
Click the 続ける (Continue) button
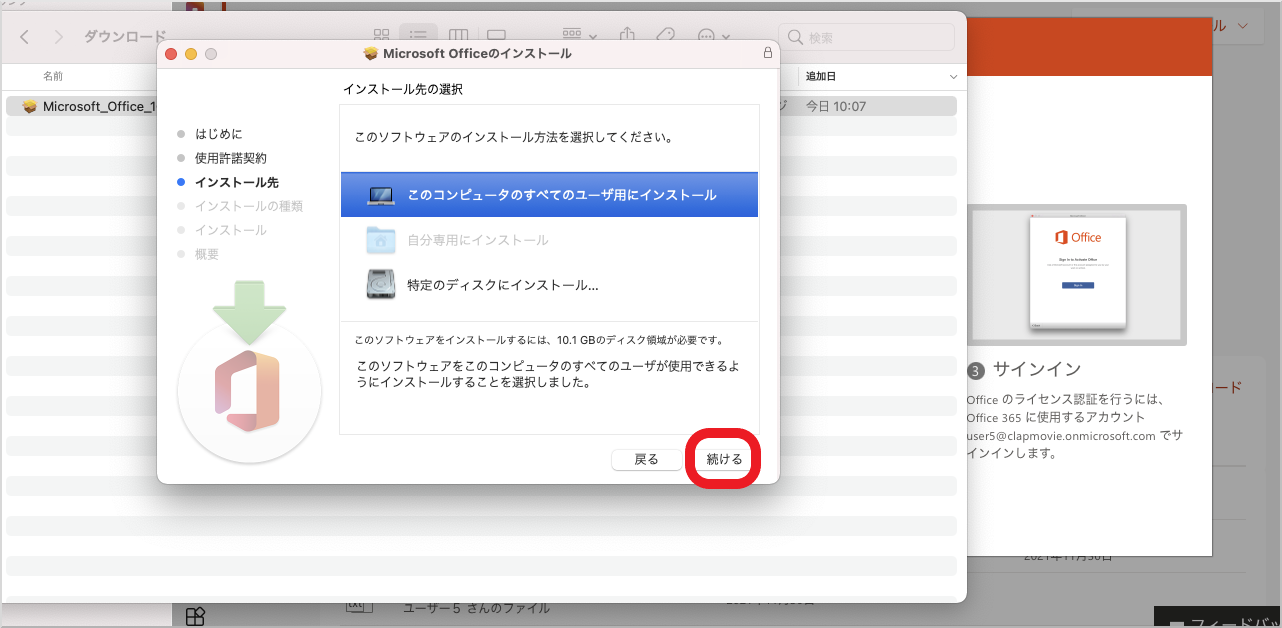click(724, 459)
